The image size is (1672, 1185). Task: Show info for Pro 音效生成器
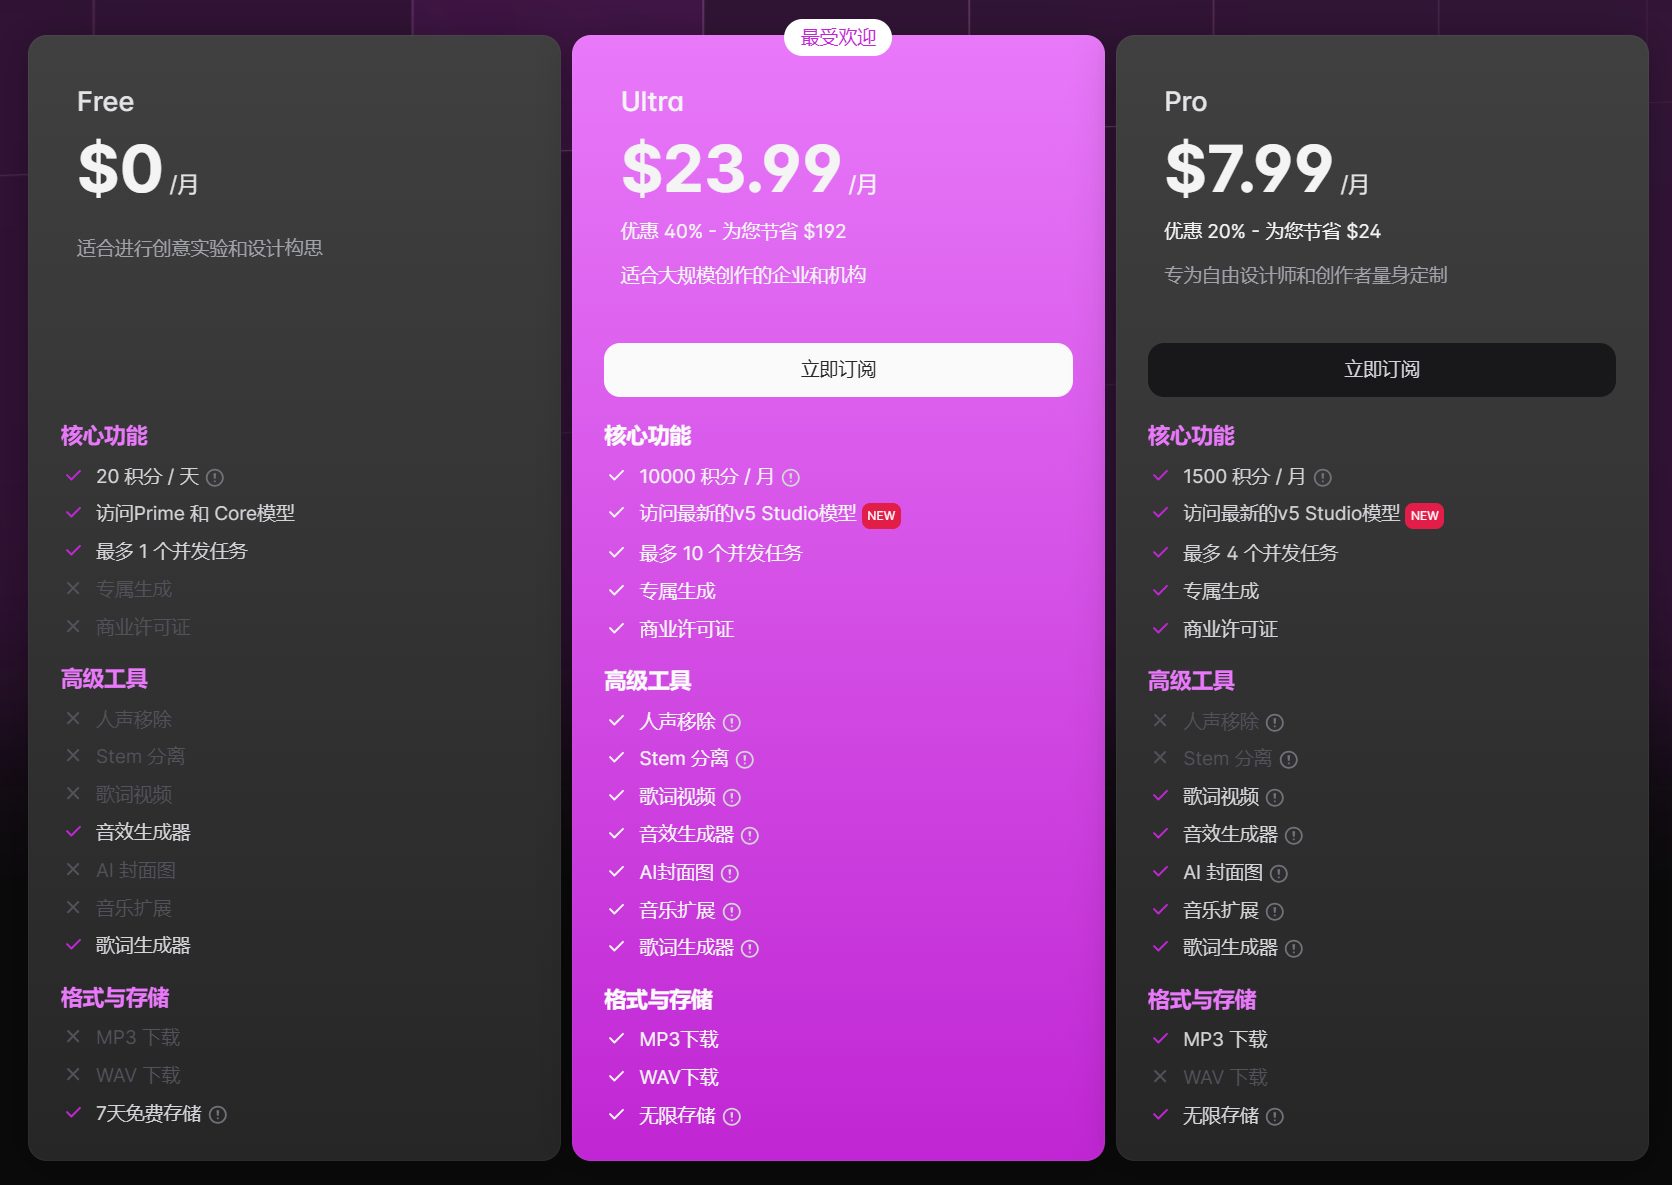click(x=1294, y=836)
